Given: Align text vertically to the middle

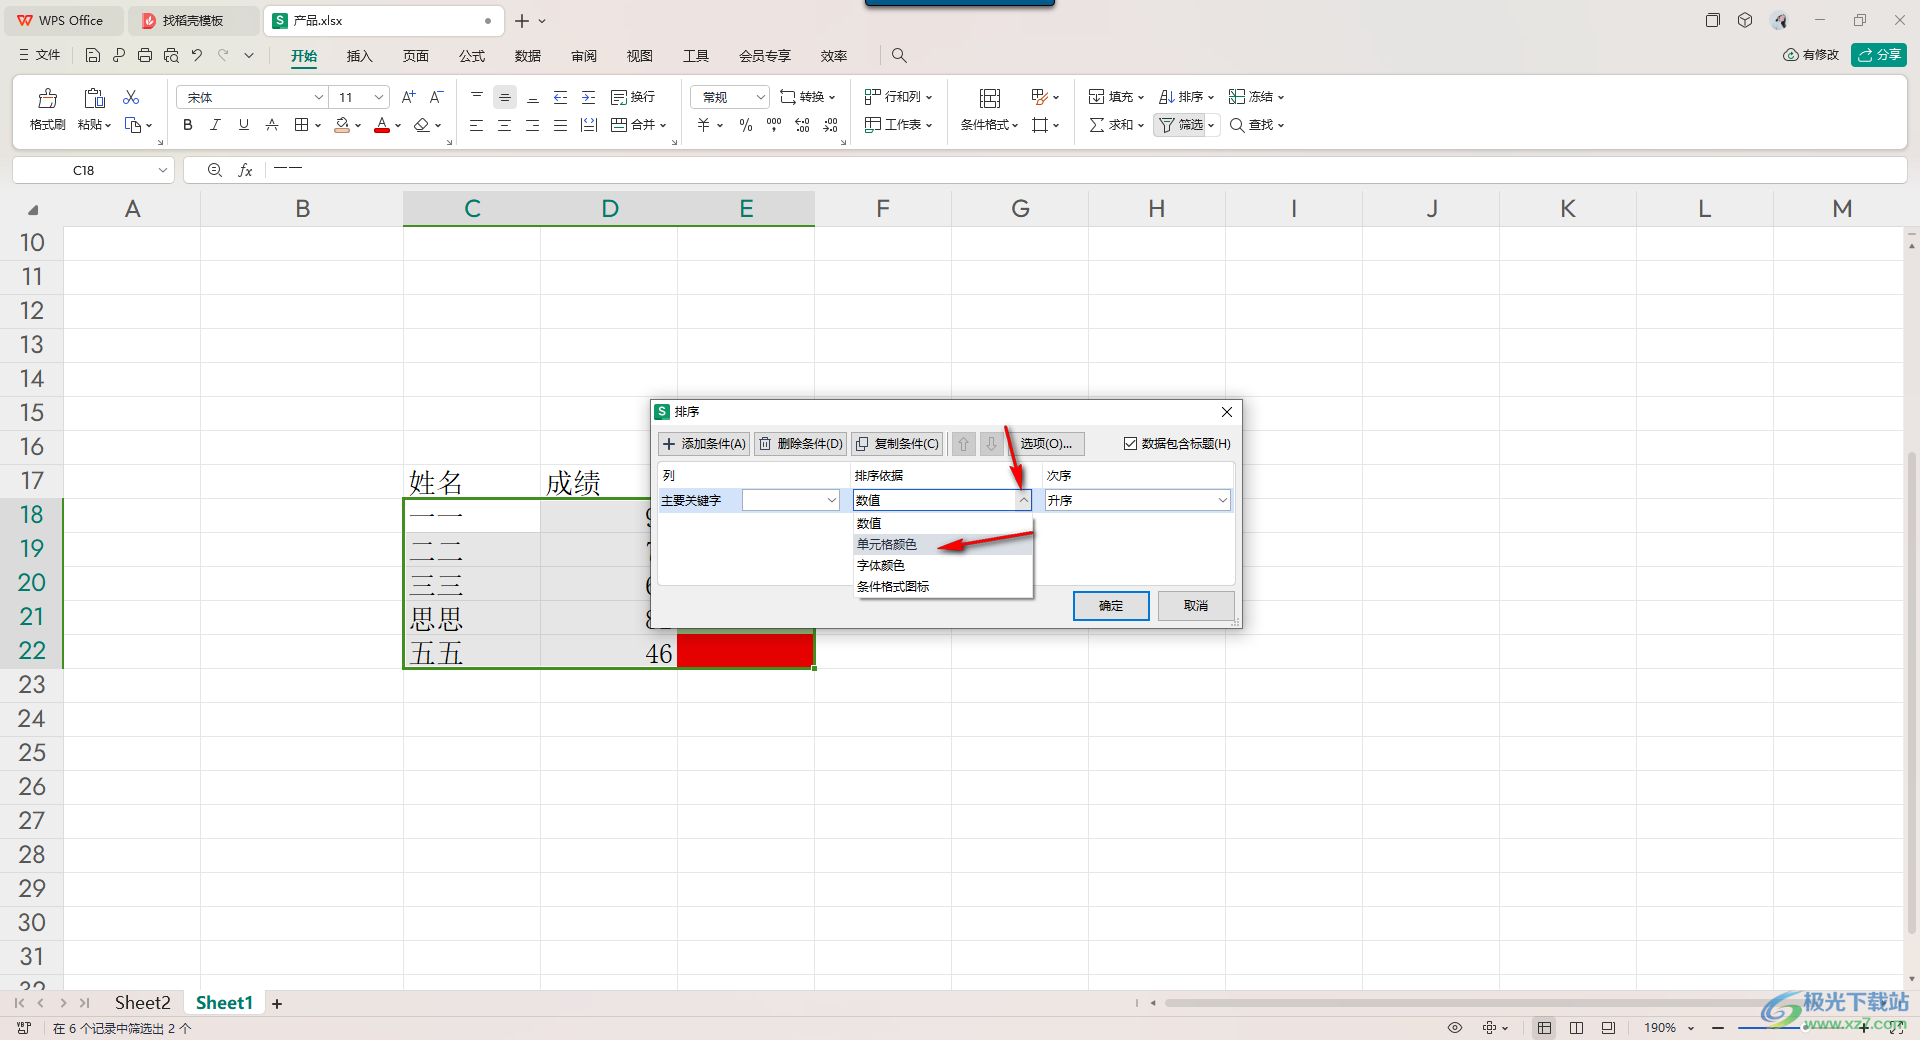Looking at the screenshot, I should click(505, 97).
